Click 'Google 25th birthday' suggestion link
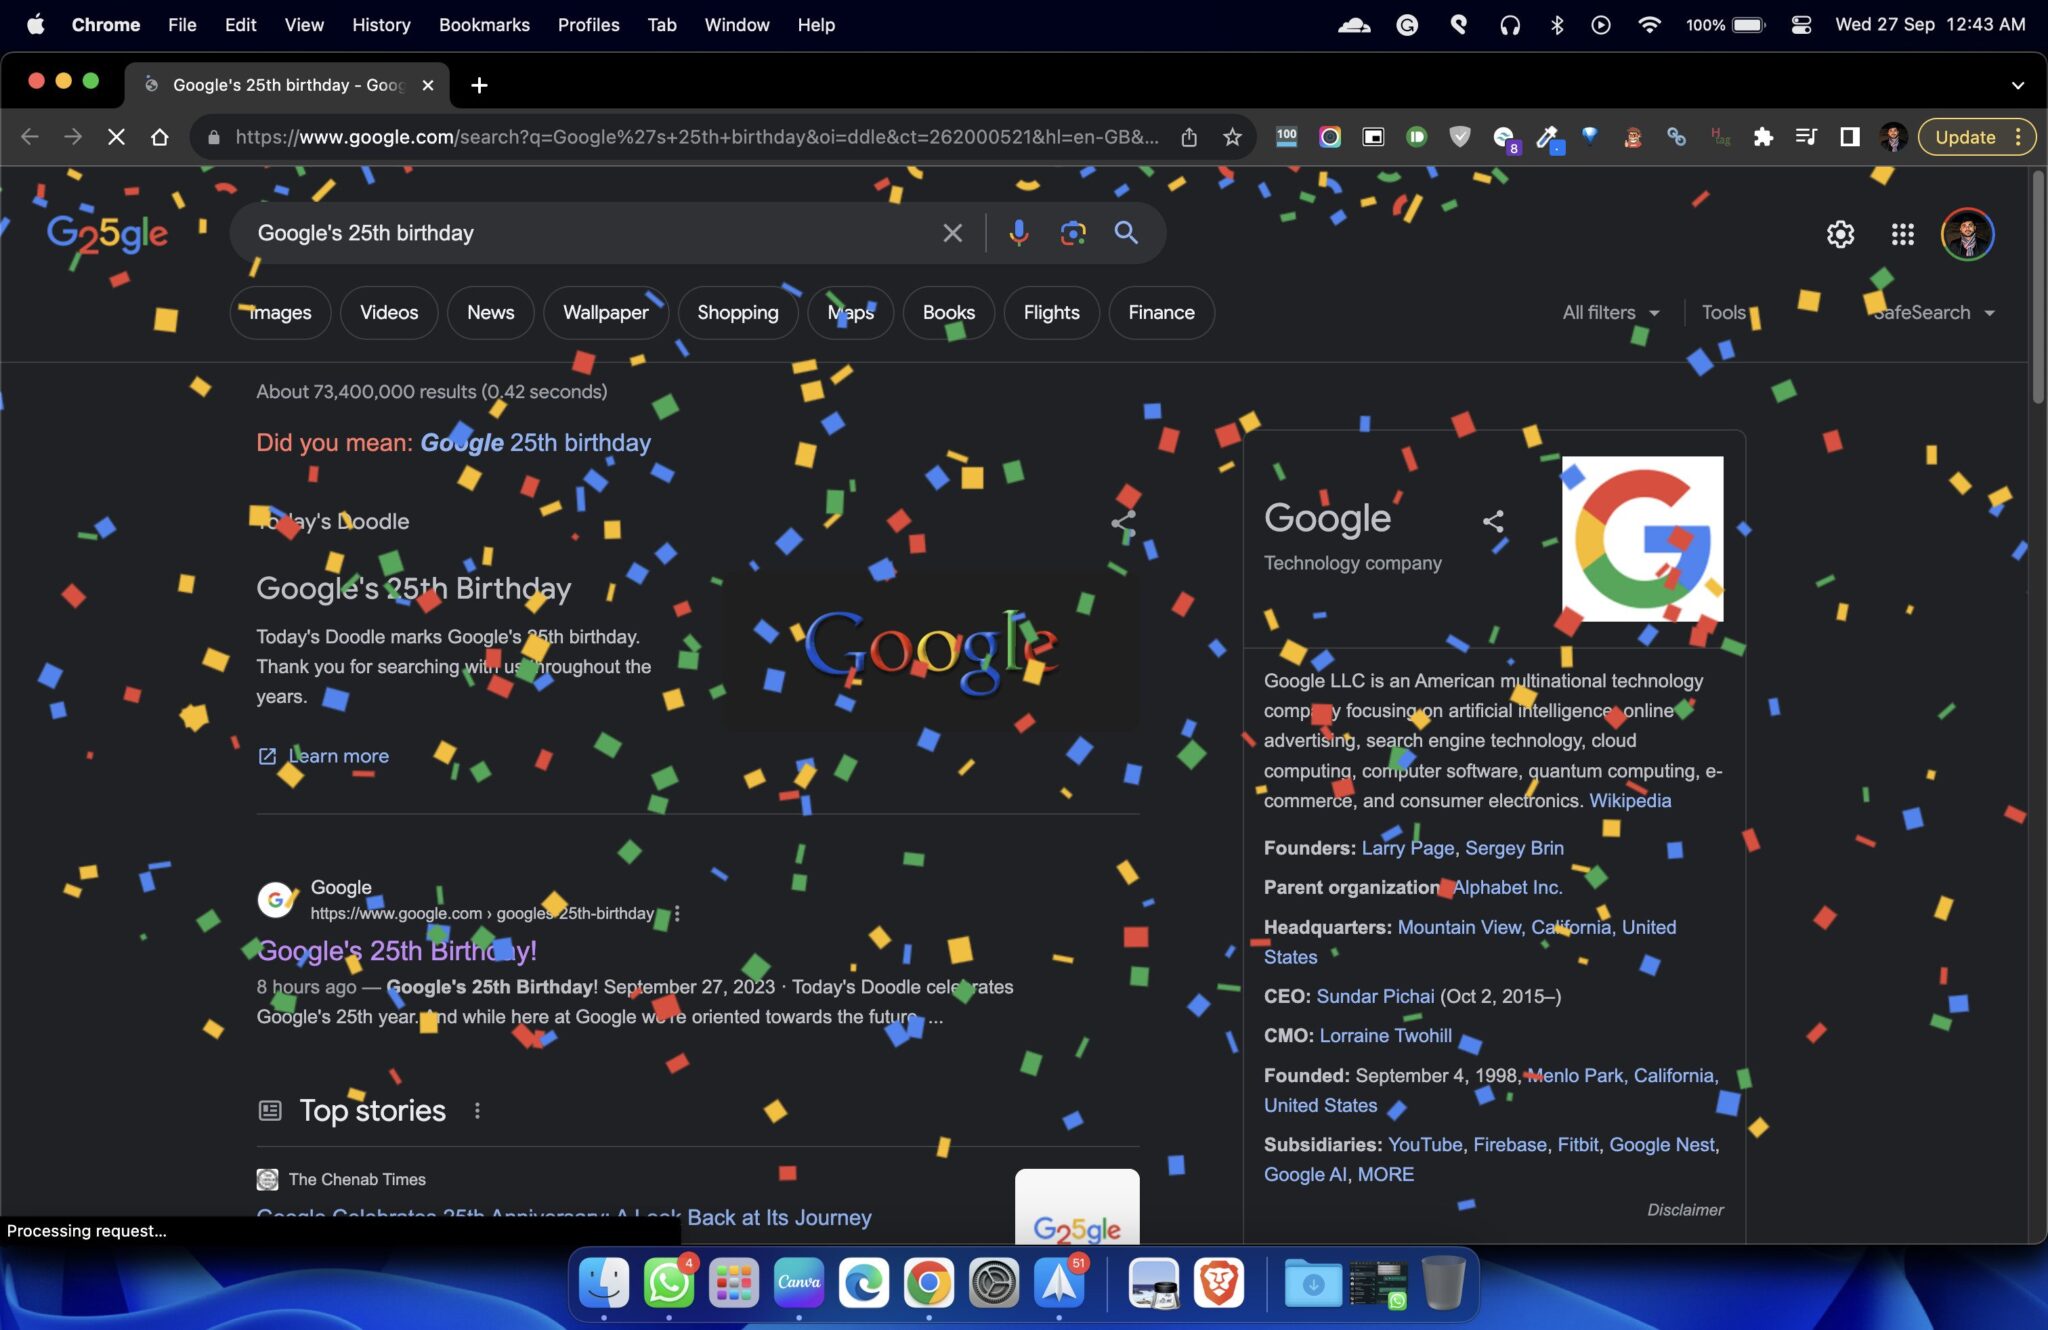The width and height of the screenshot is (2048, 1330). click(x=535, y=442)
